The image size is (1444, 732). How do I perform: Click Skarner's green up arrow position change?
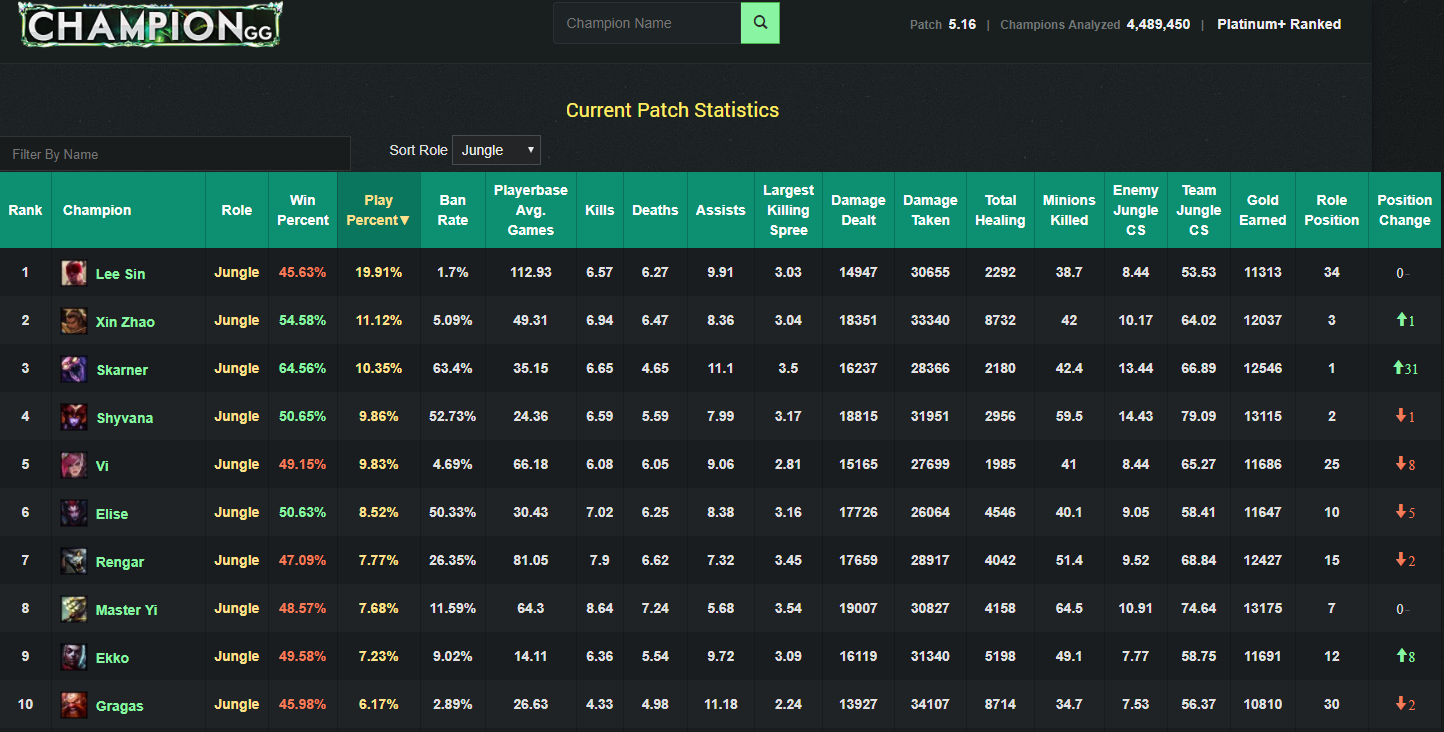[1398, 368]
